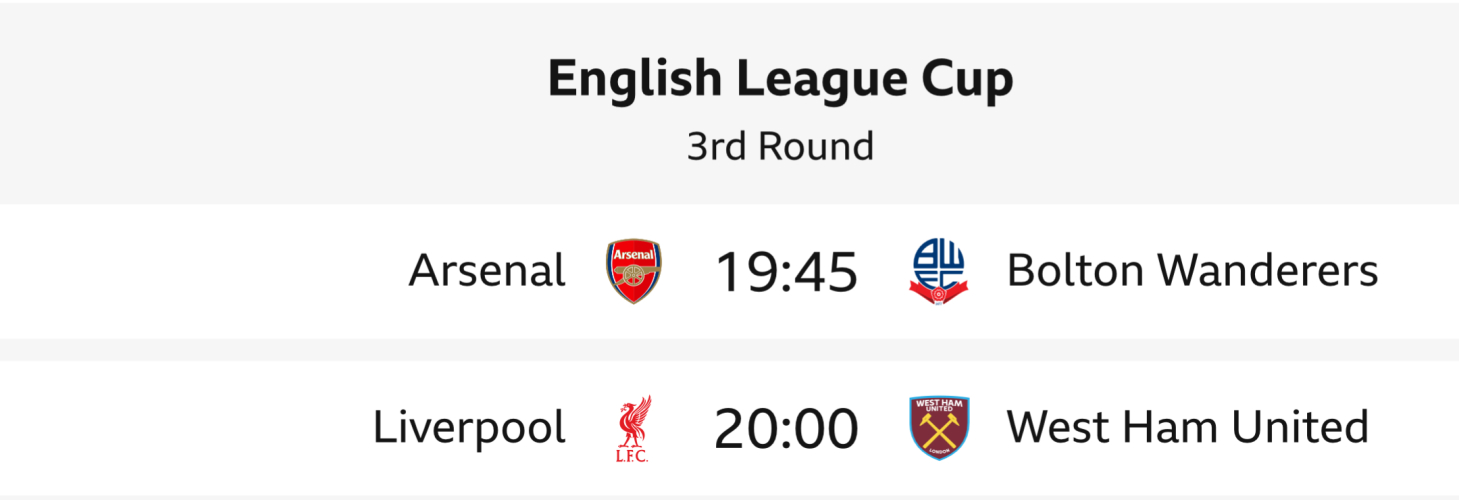Open the Arsenal team link

click(487, 271)
